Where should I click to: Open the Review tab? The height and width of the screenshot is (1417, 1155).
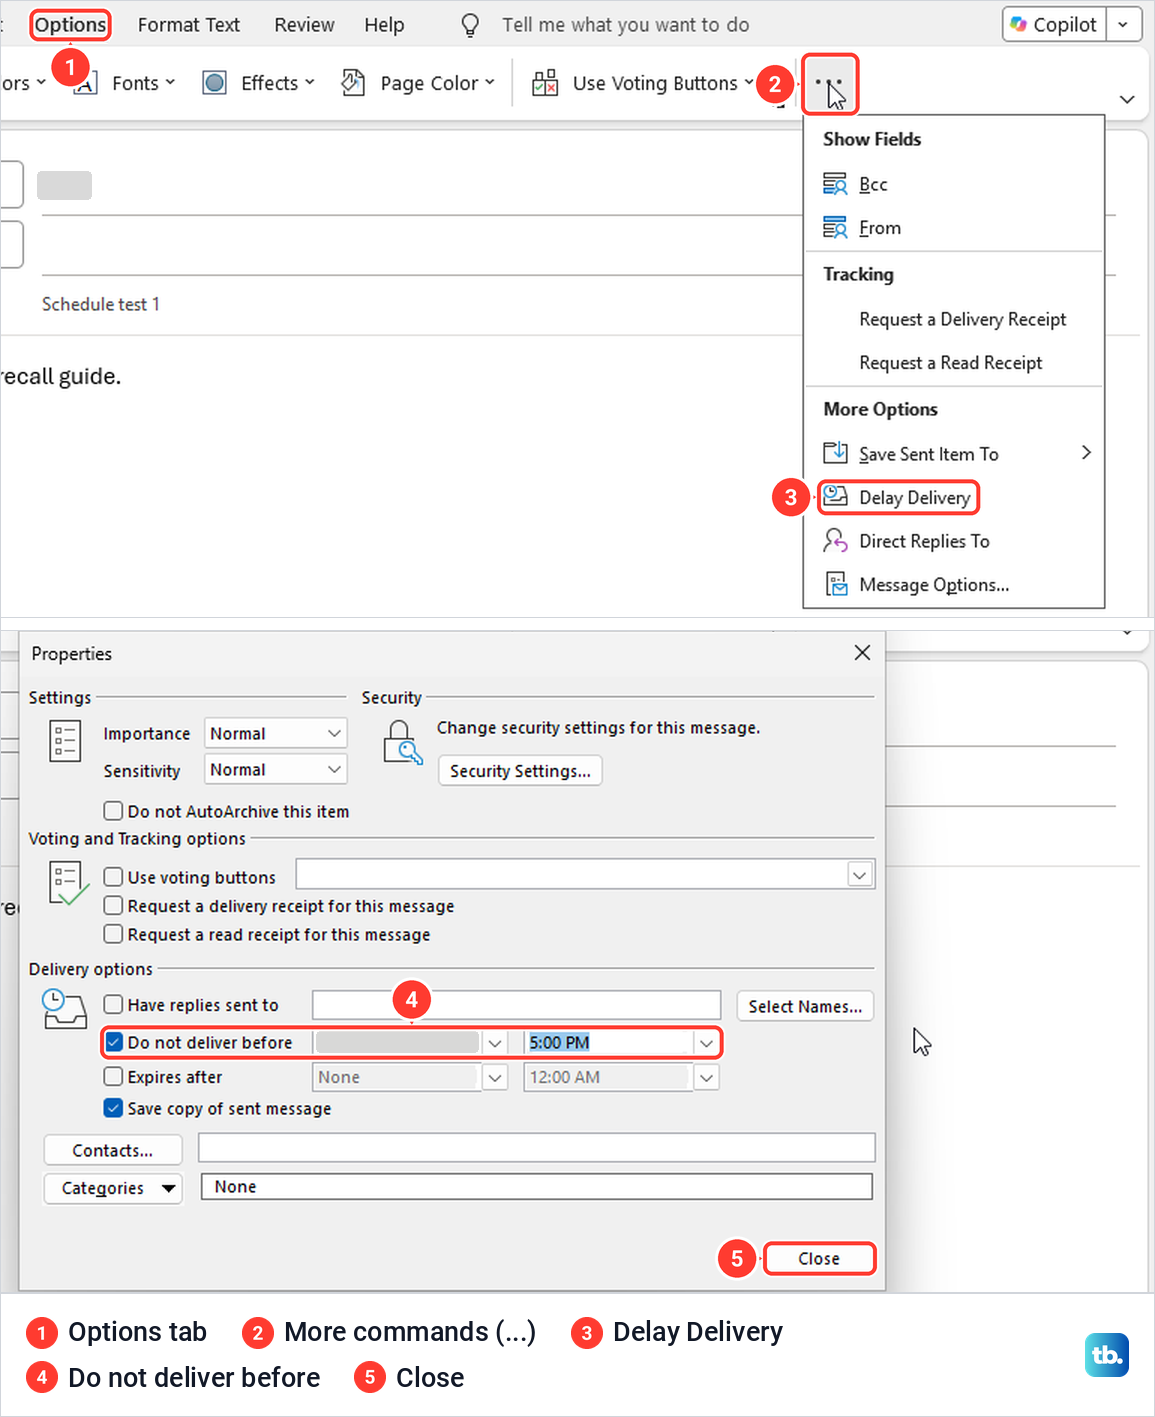click(x=304, y=25)
